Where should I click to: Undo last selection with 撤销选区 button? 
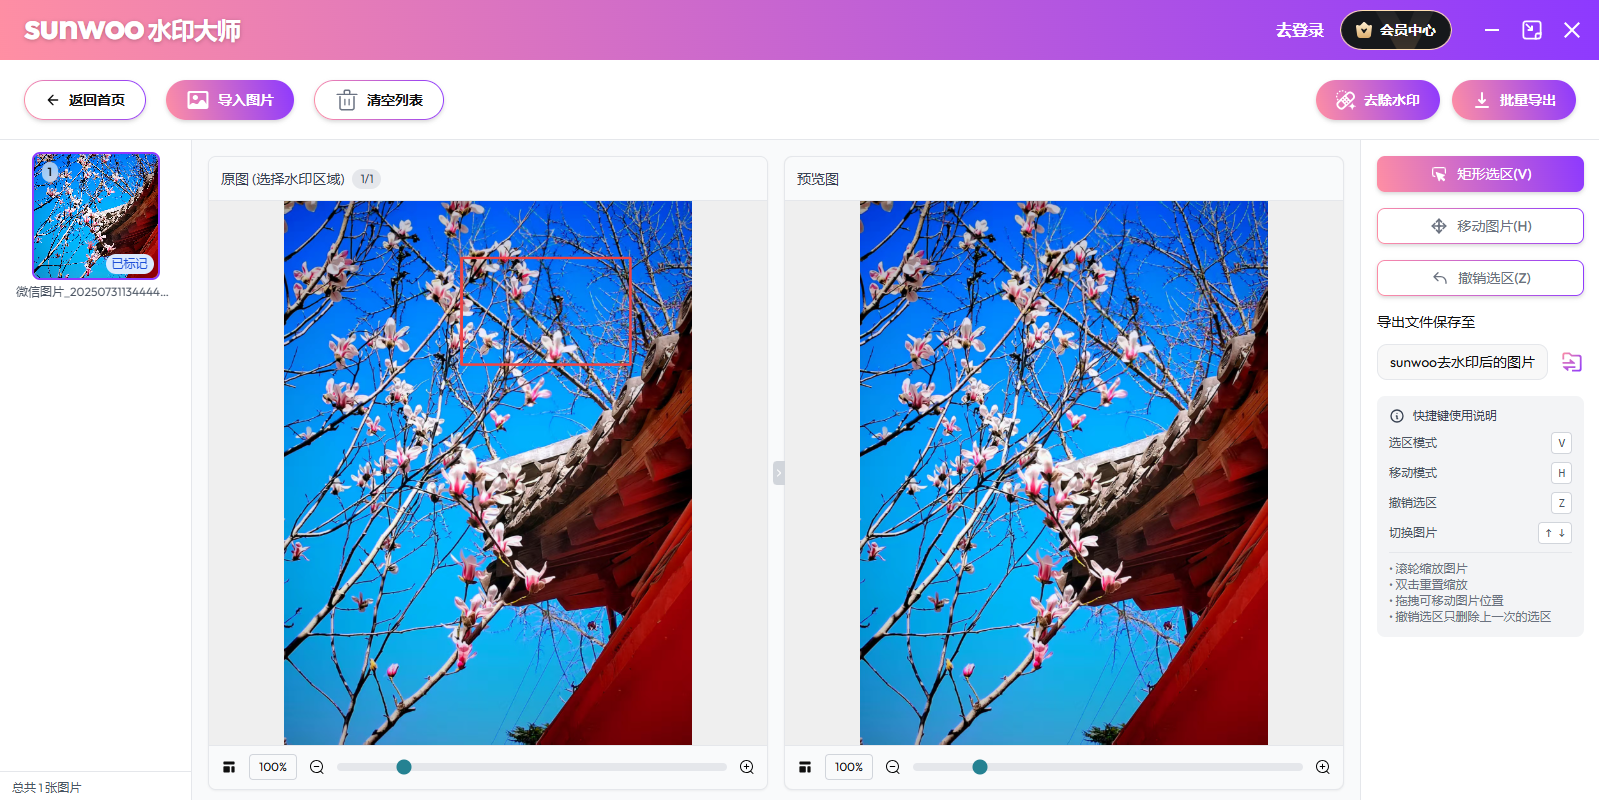pyautogui.click(x=1480, y=278)
